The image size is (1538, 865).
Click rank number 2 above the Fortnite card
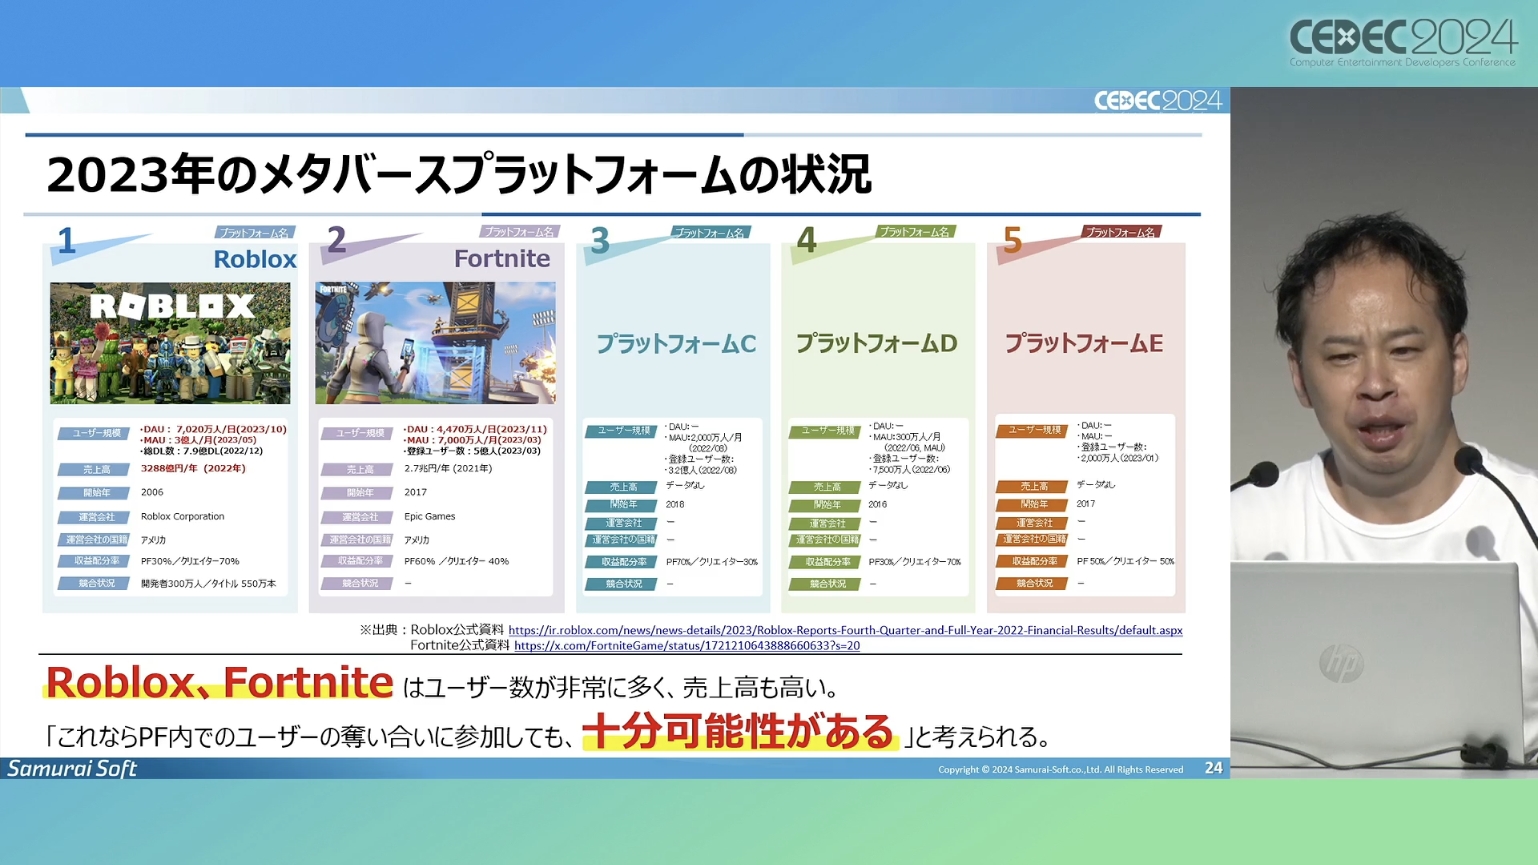337,240
